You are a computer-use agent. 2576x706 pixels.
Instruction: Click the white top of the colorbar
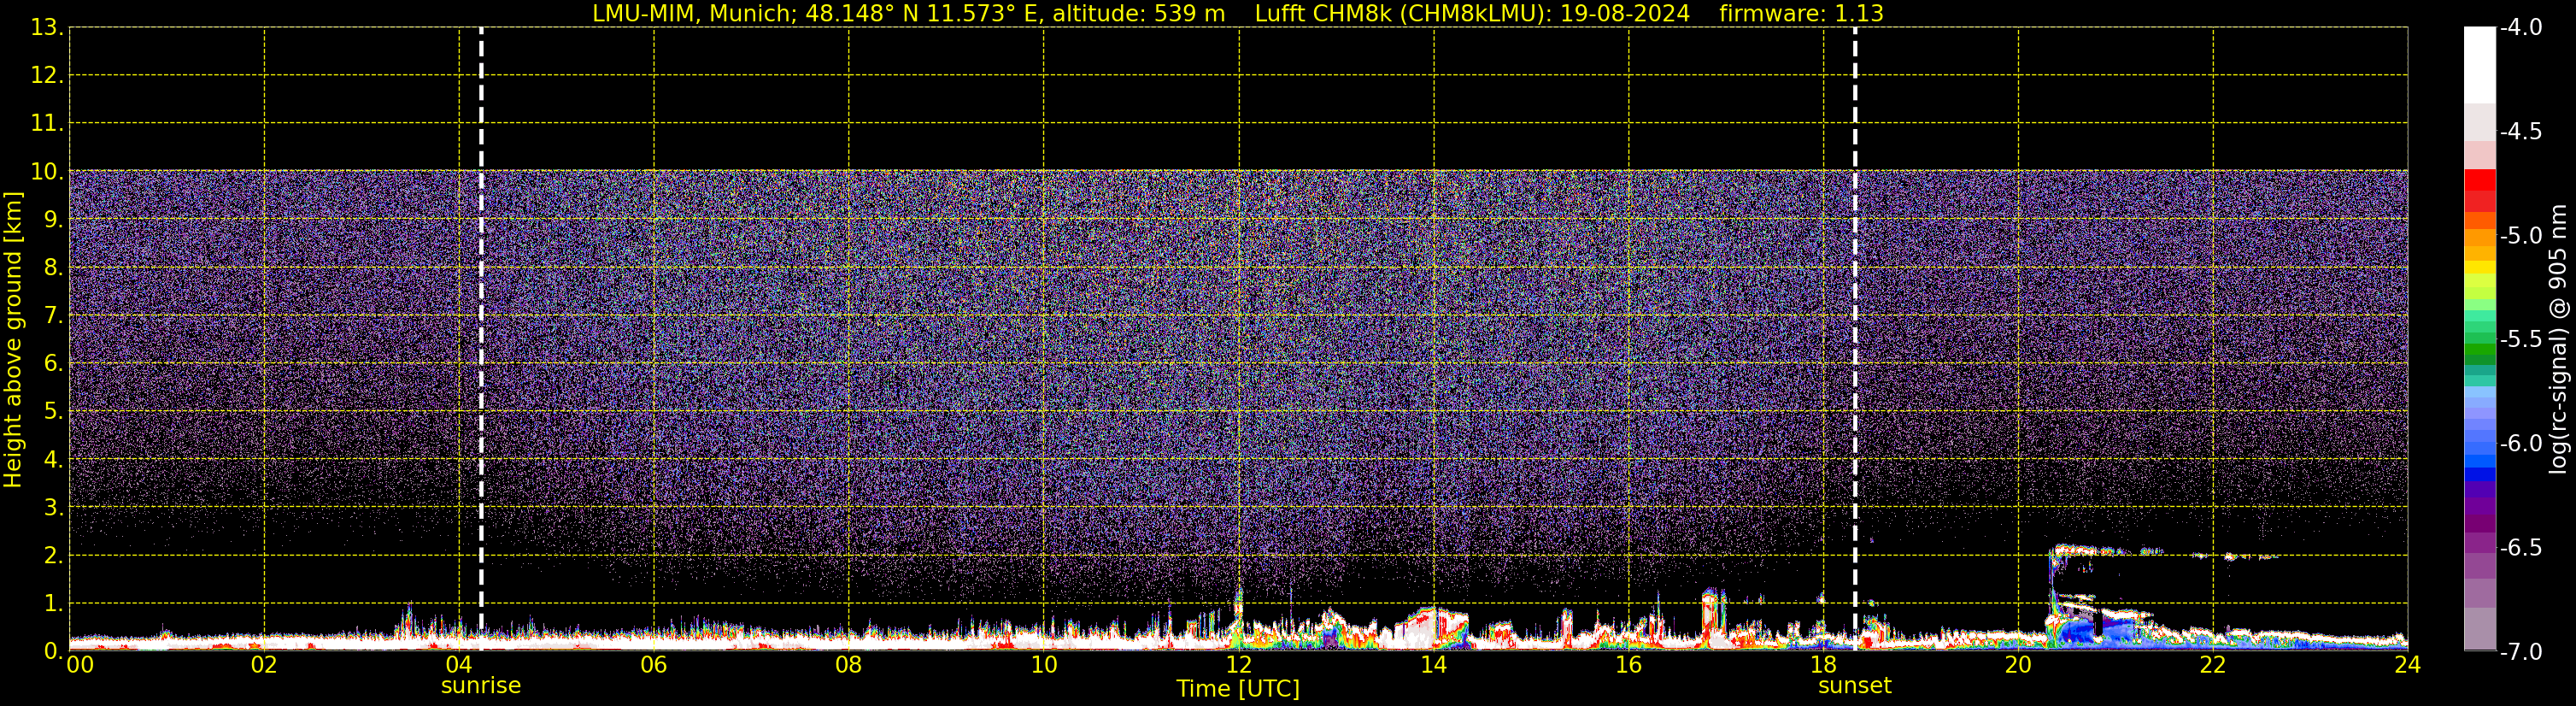(x=2480, y=65)
